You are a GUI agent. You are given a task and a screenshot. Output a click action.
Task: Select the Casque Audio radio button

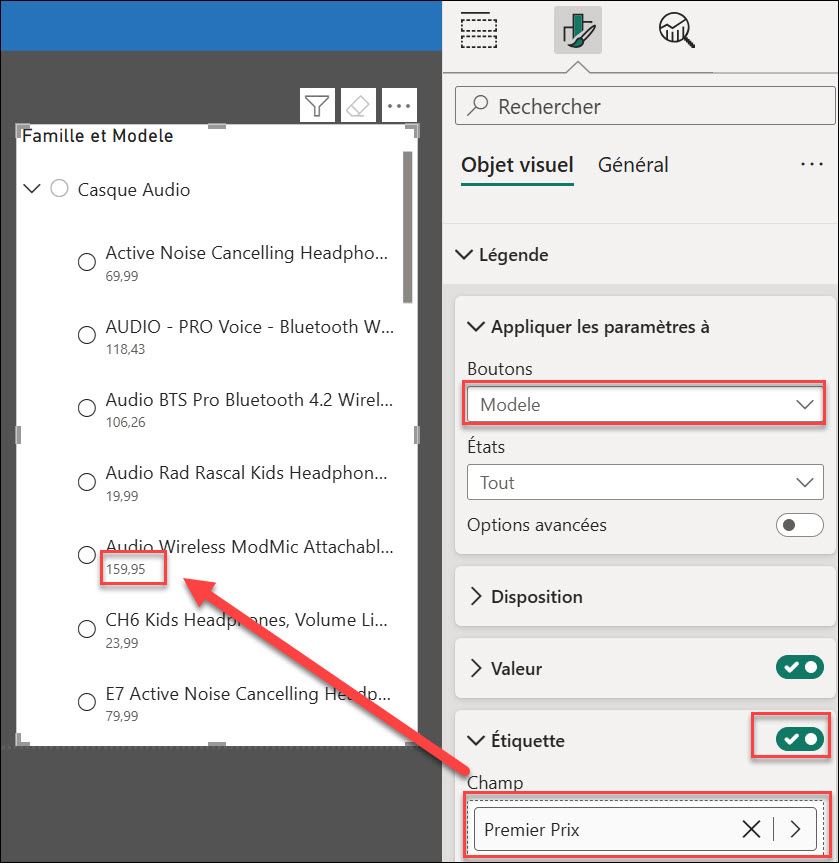coord(60,189)
